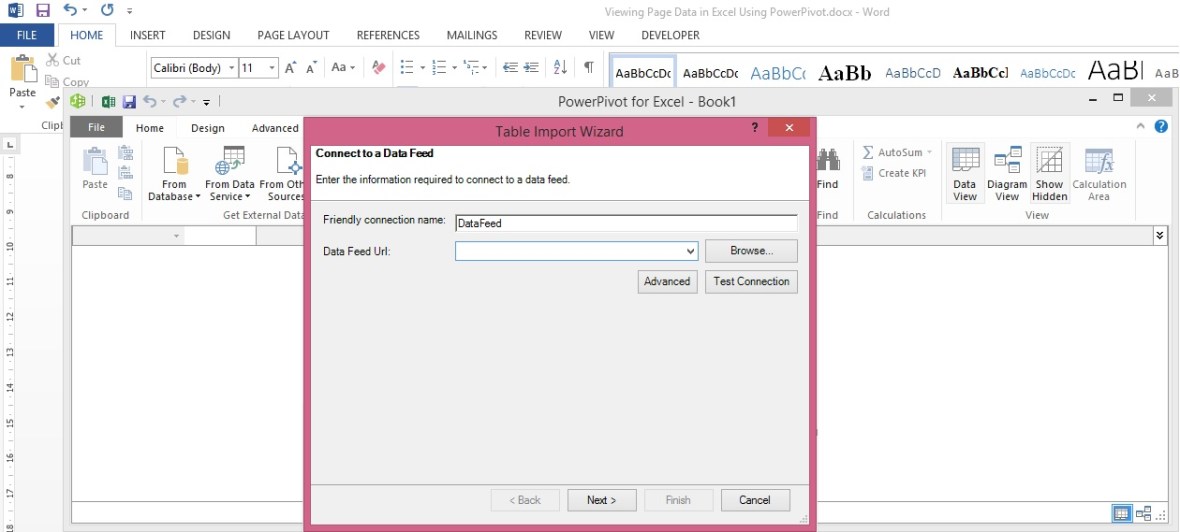Increase font size with Grow Font icon
This screenshot has width=1180, height=532.
(290, 68)
